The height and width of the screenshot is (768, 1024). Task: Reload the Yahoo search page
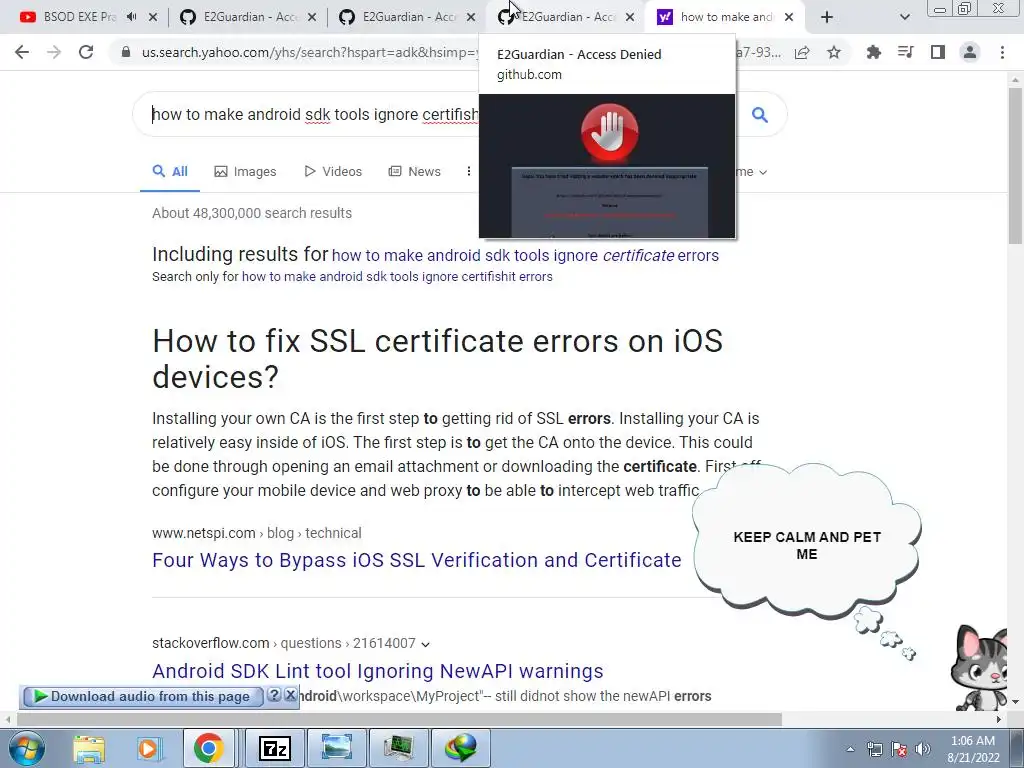click(x=86, y=52)
